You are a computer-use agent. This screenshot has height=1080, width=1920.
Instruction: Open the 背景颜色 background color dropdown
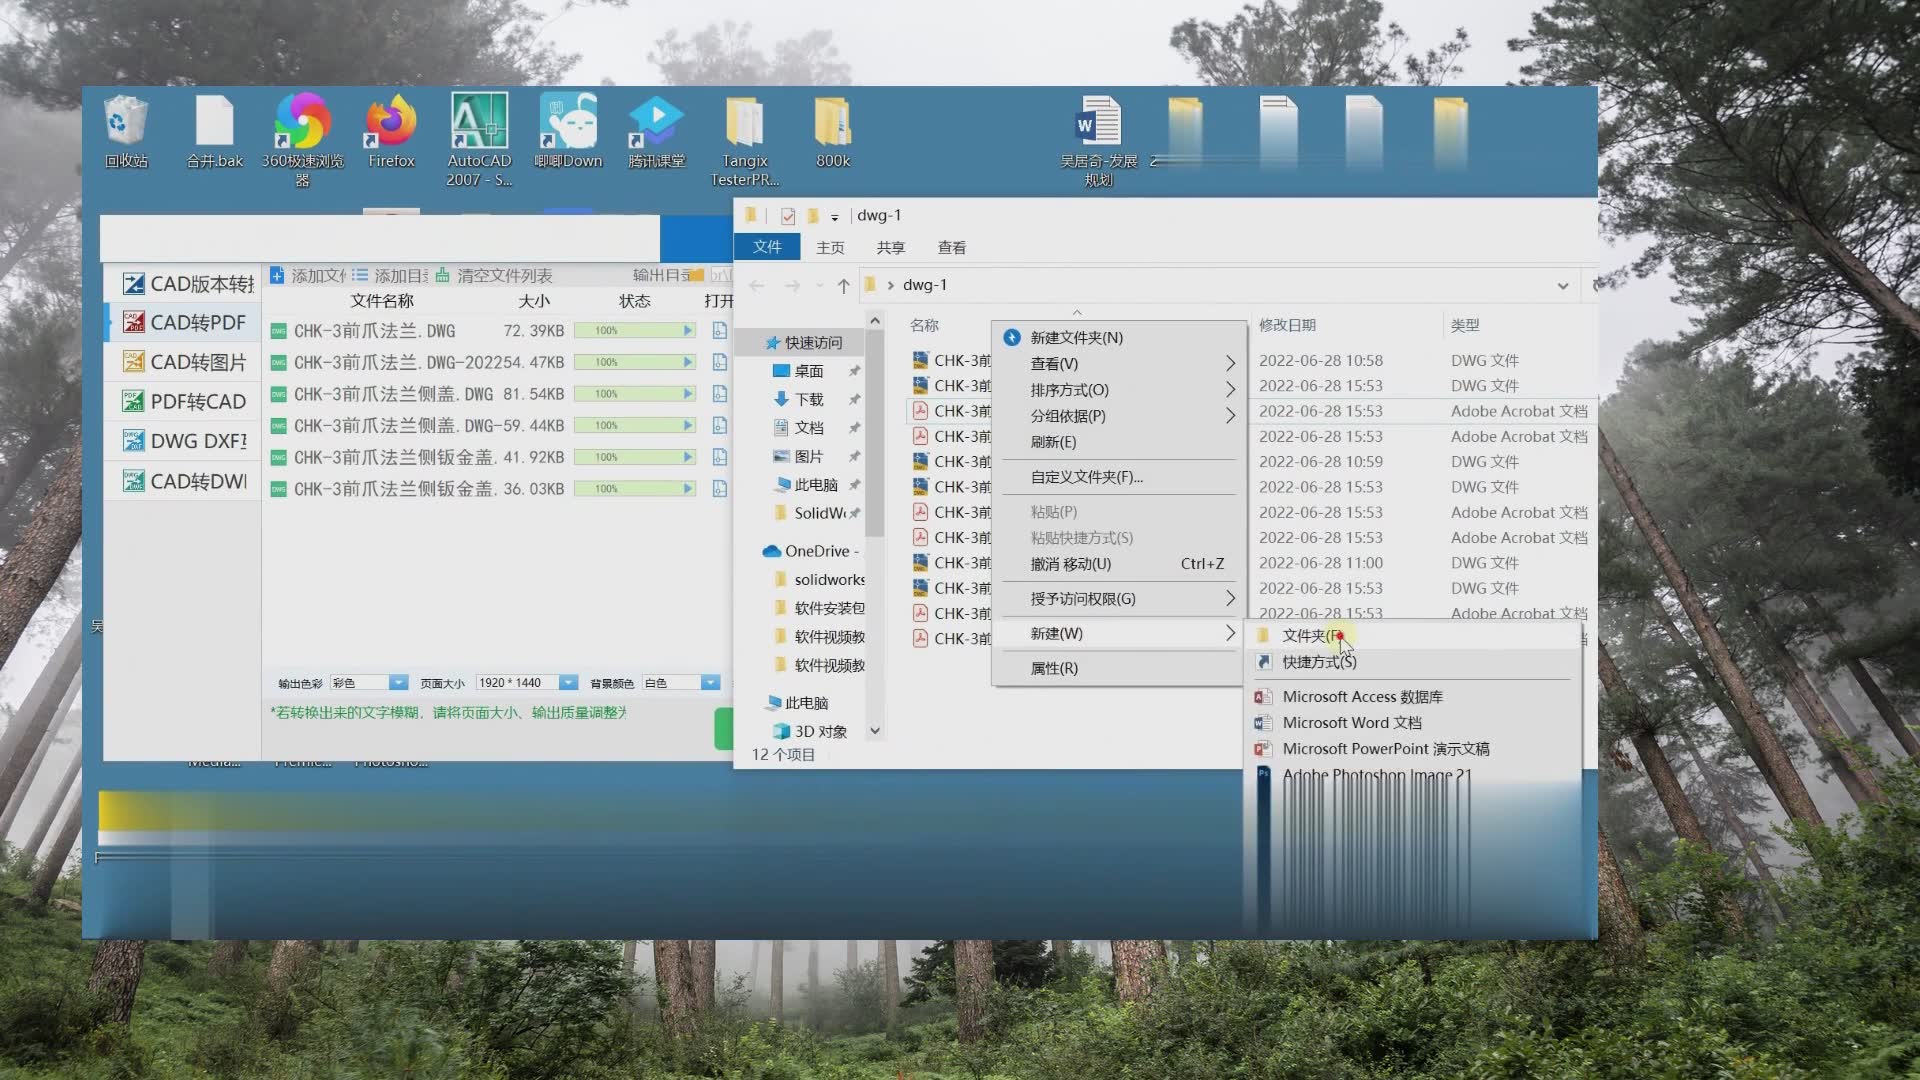pos(710,682)
